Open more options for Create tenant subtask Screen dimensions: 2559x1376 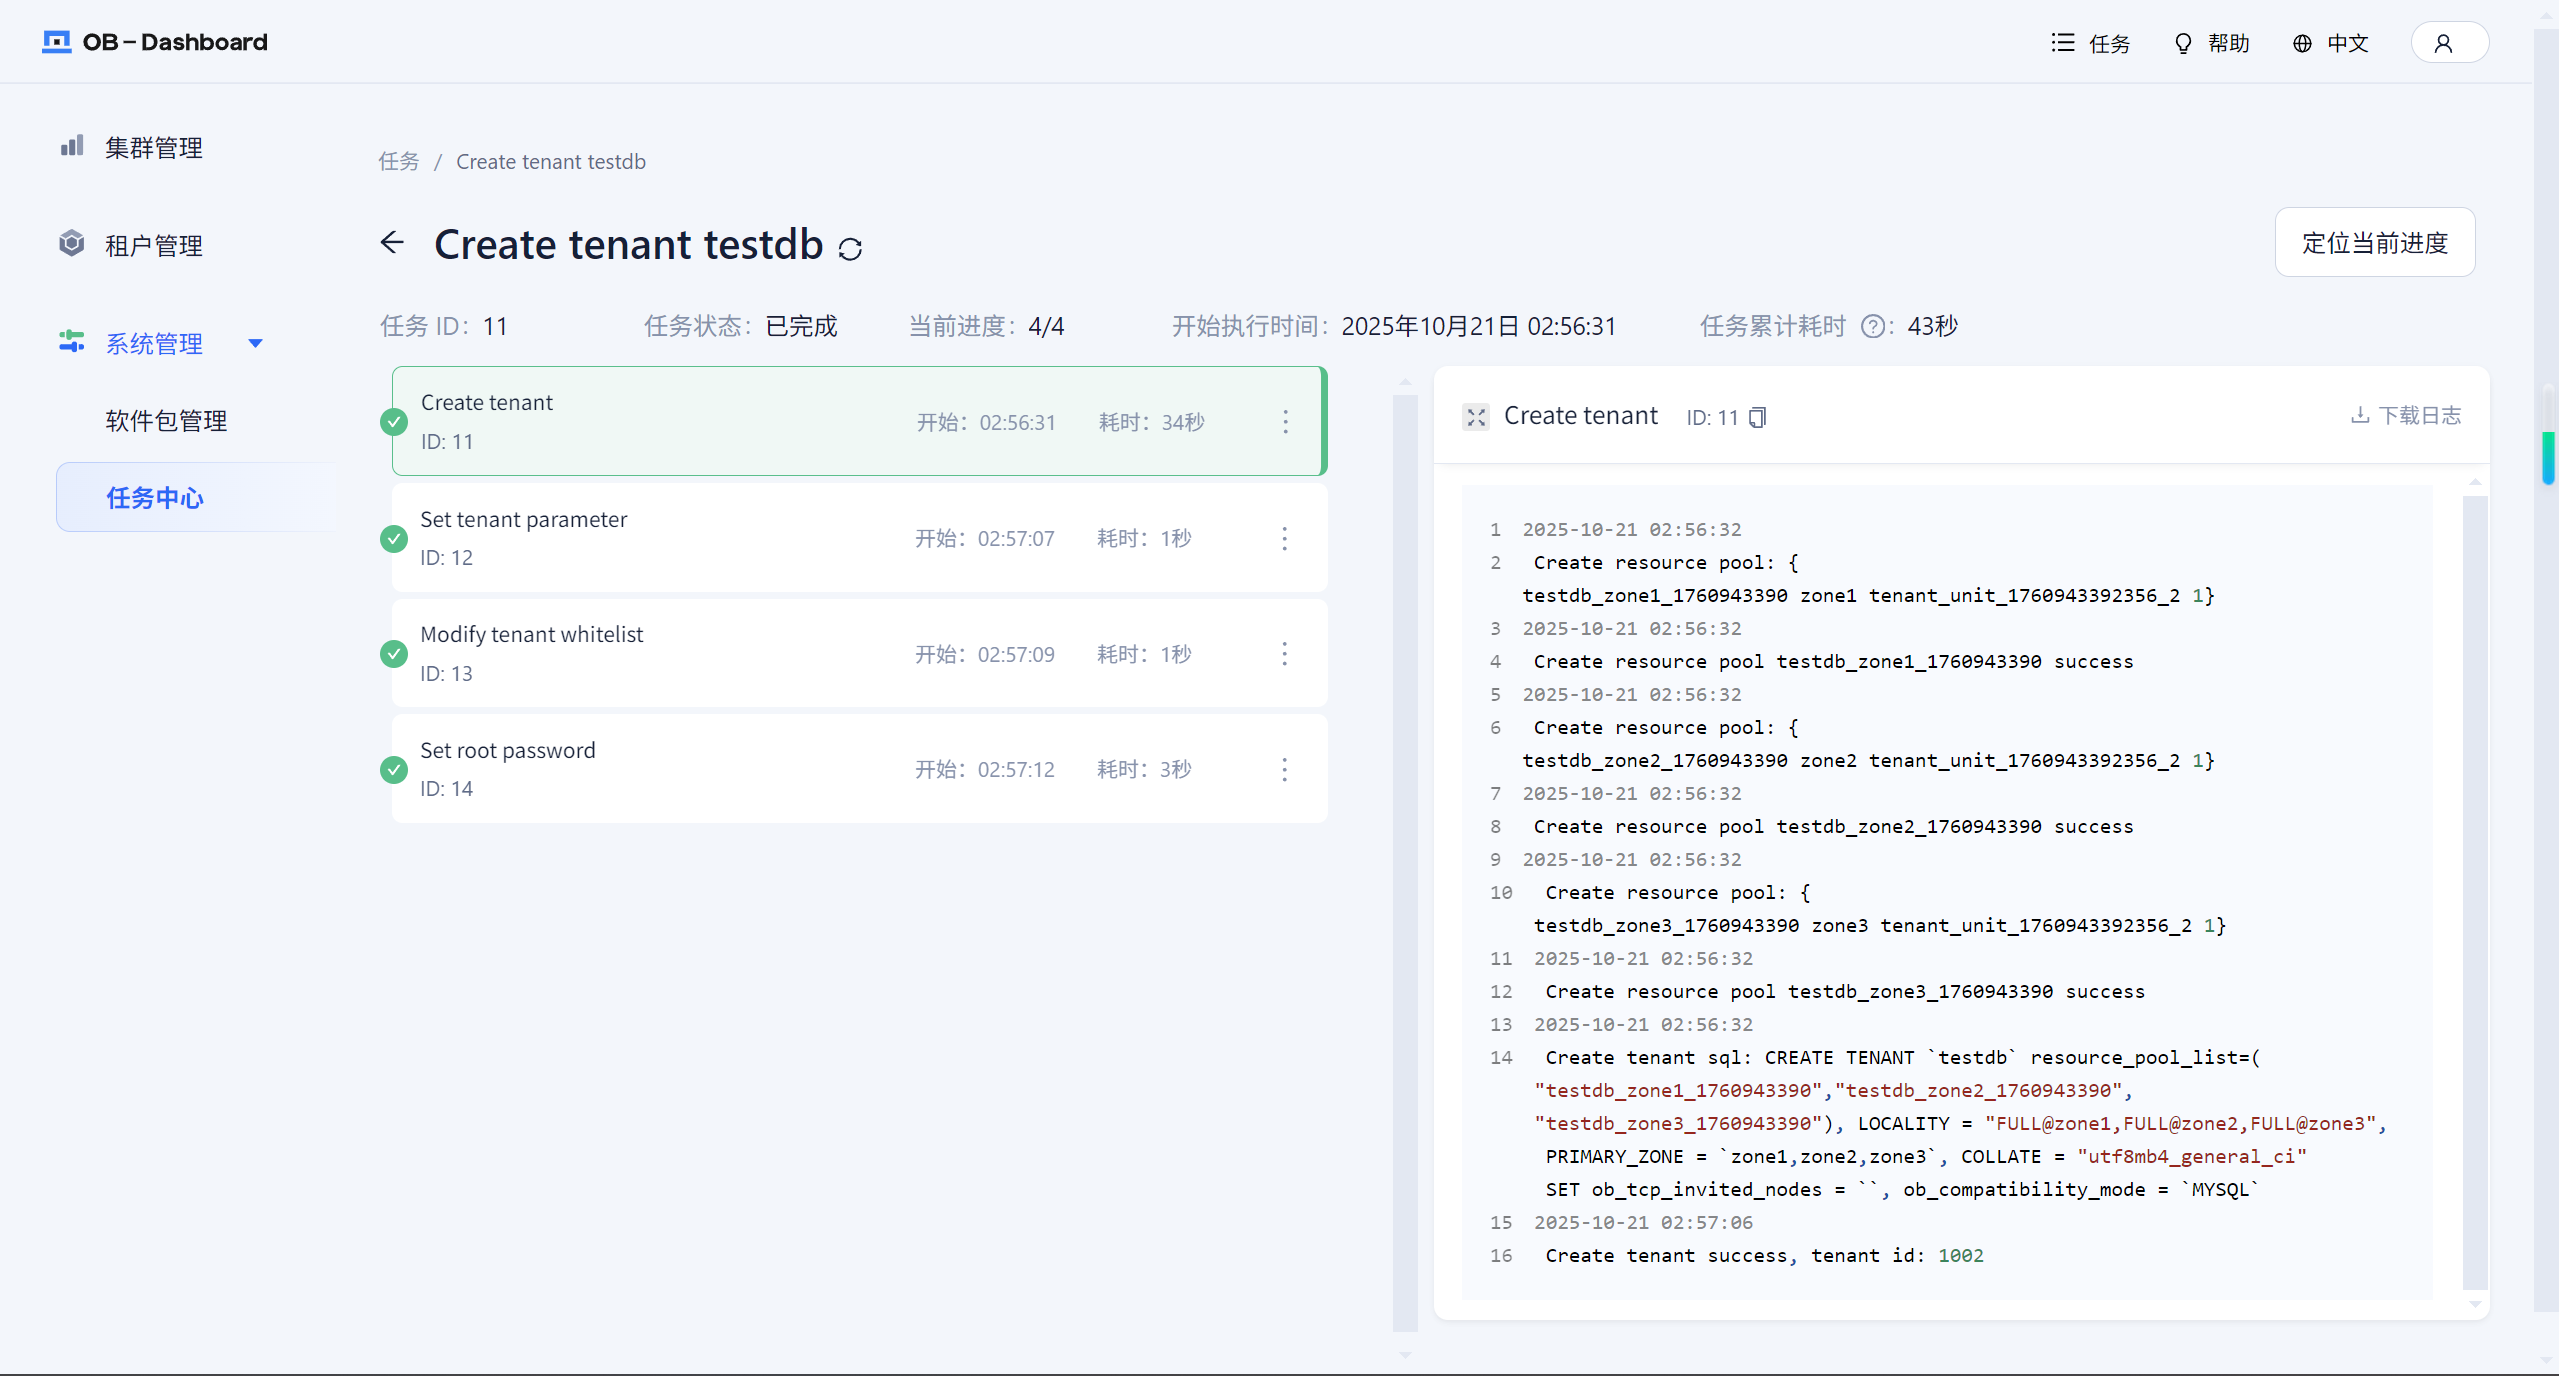tap(1285, 422)
